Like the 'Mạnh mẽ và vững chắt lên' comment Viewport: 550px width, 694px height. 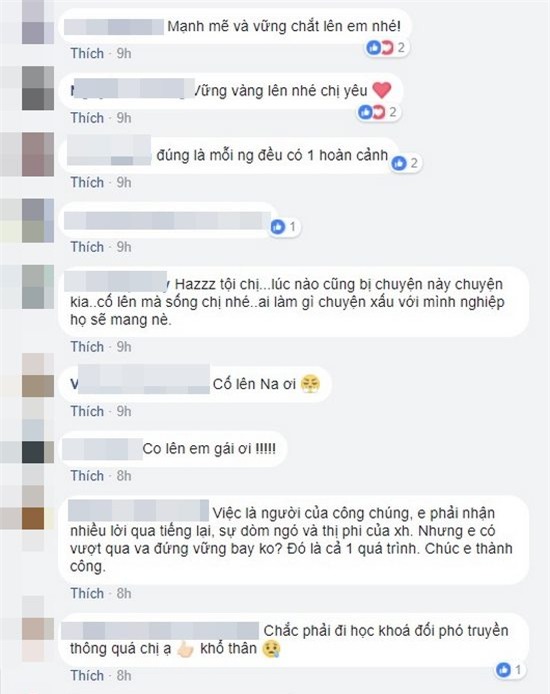coord(87,53)
